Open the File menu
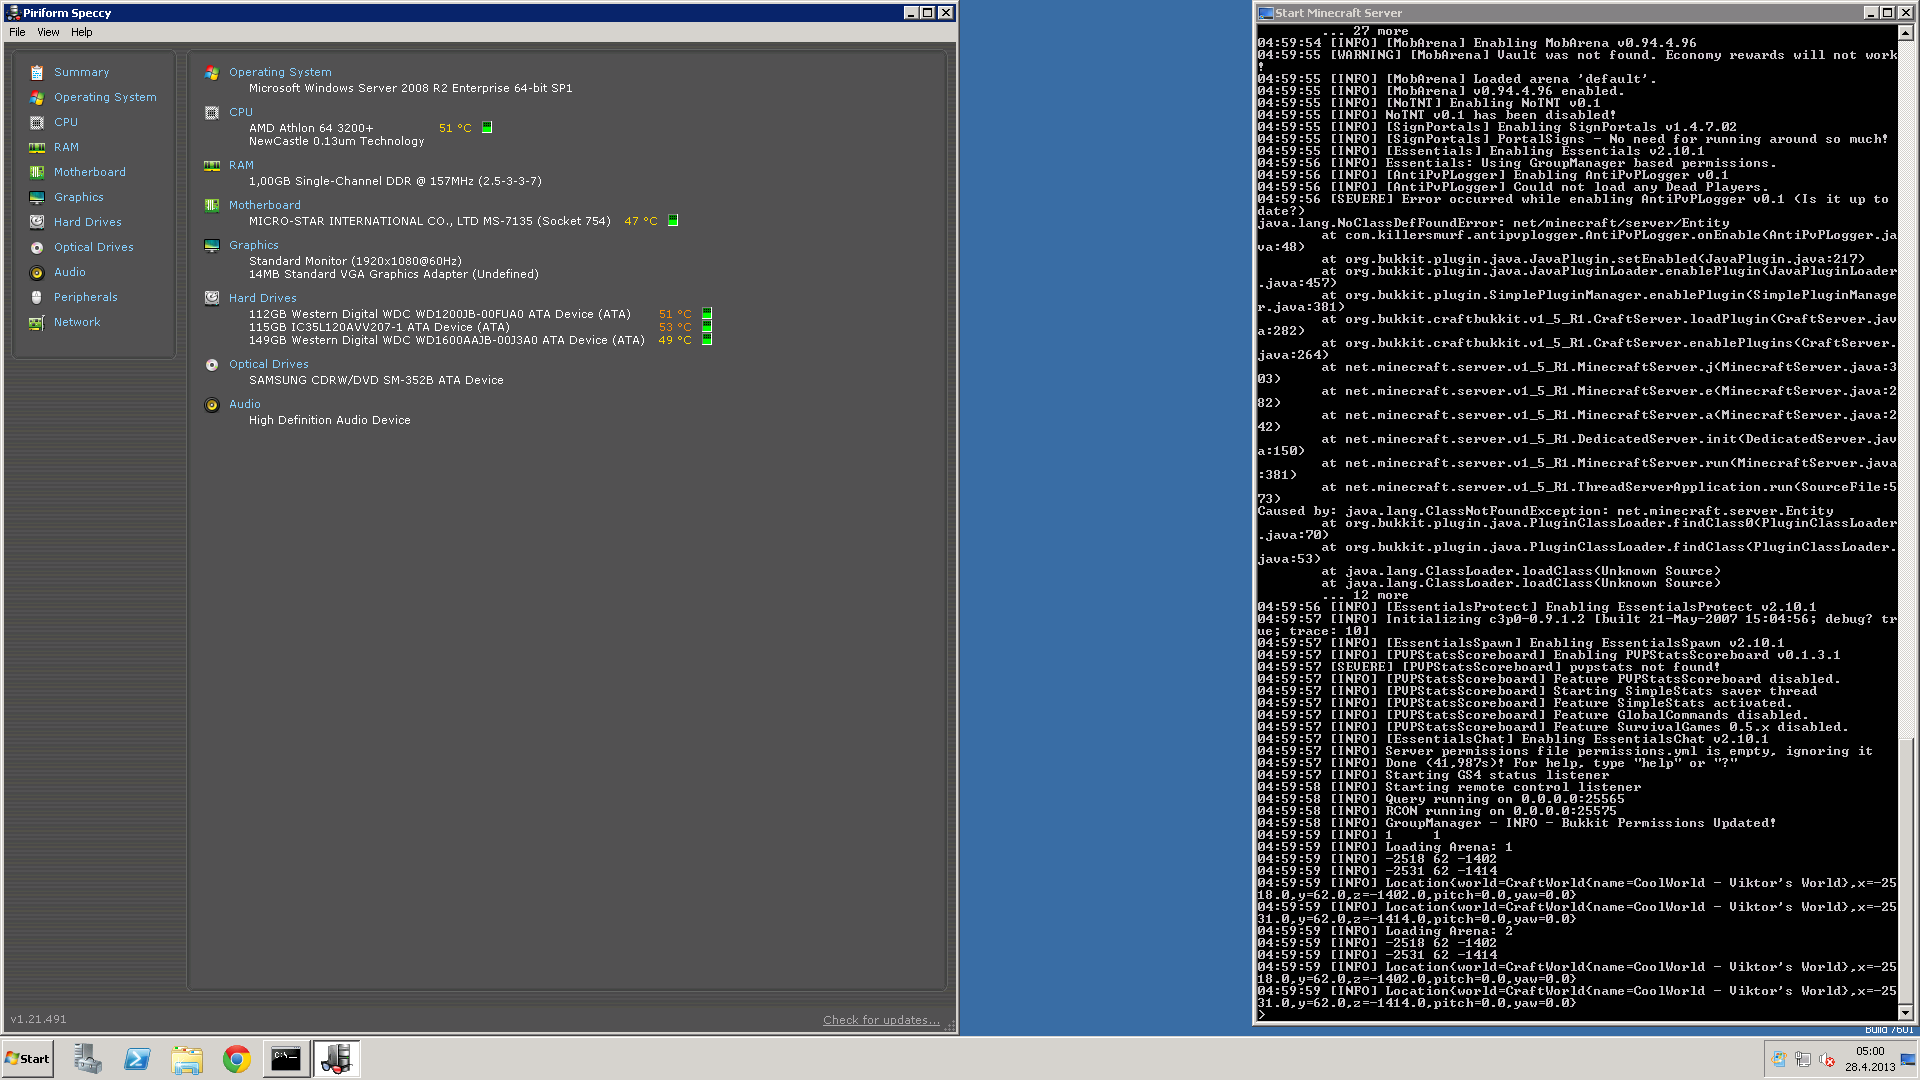 17,32
